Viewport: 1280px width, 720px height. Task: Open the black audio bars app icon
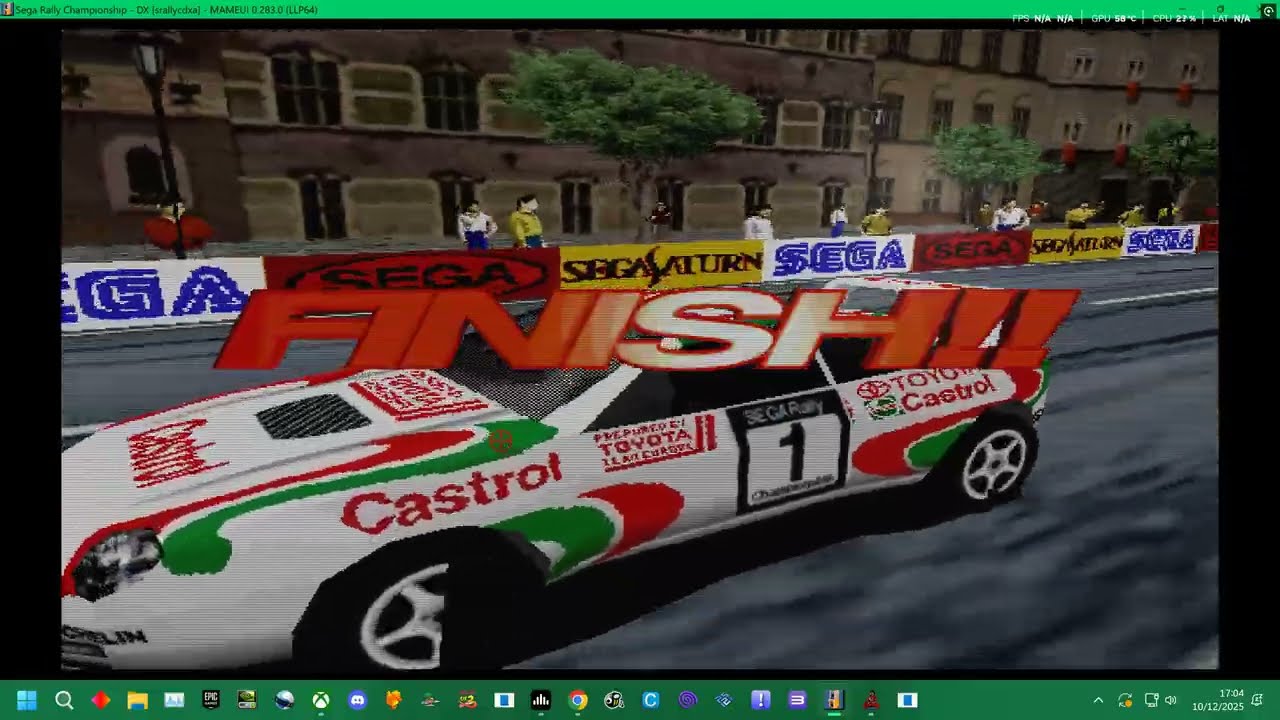pos(541,700)
